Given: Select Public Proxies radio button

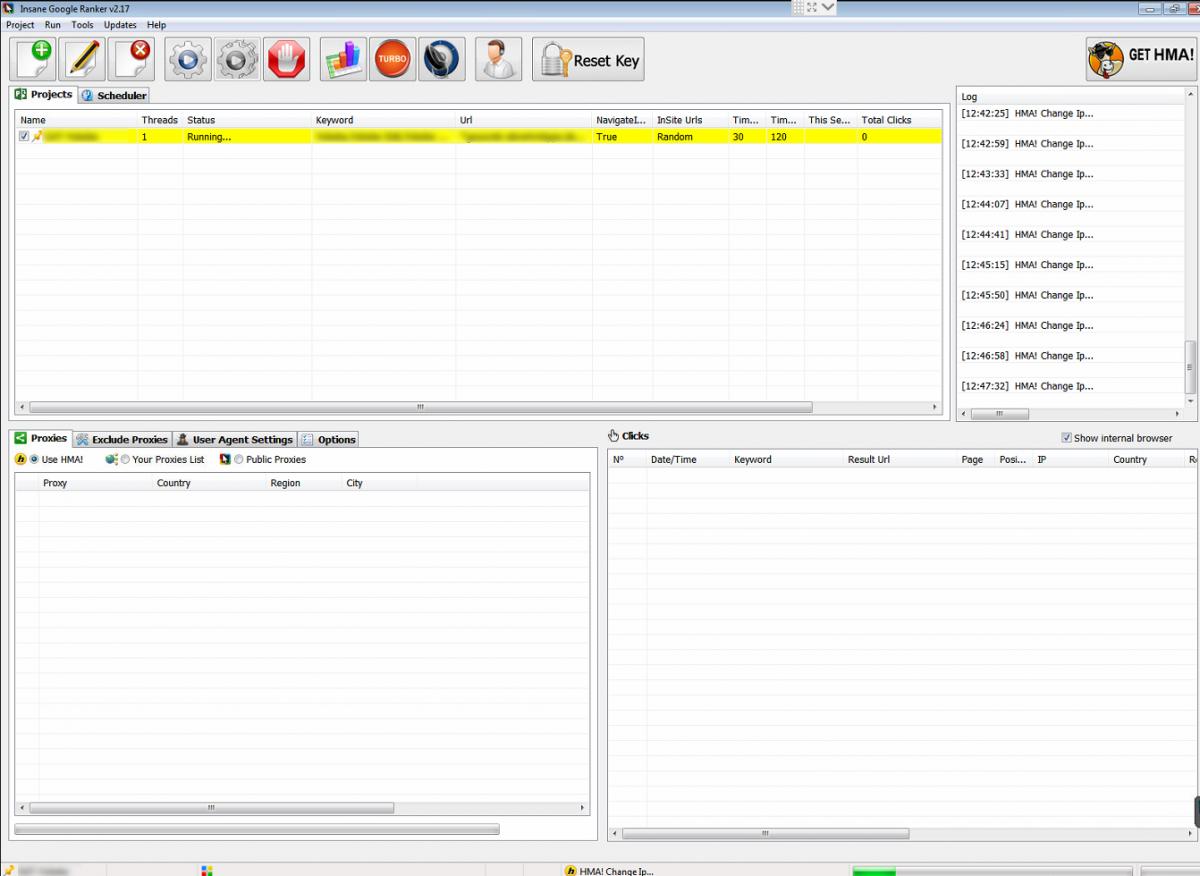Looking at the screenshot, I should point(238,460).
